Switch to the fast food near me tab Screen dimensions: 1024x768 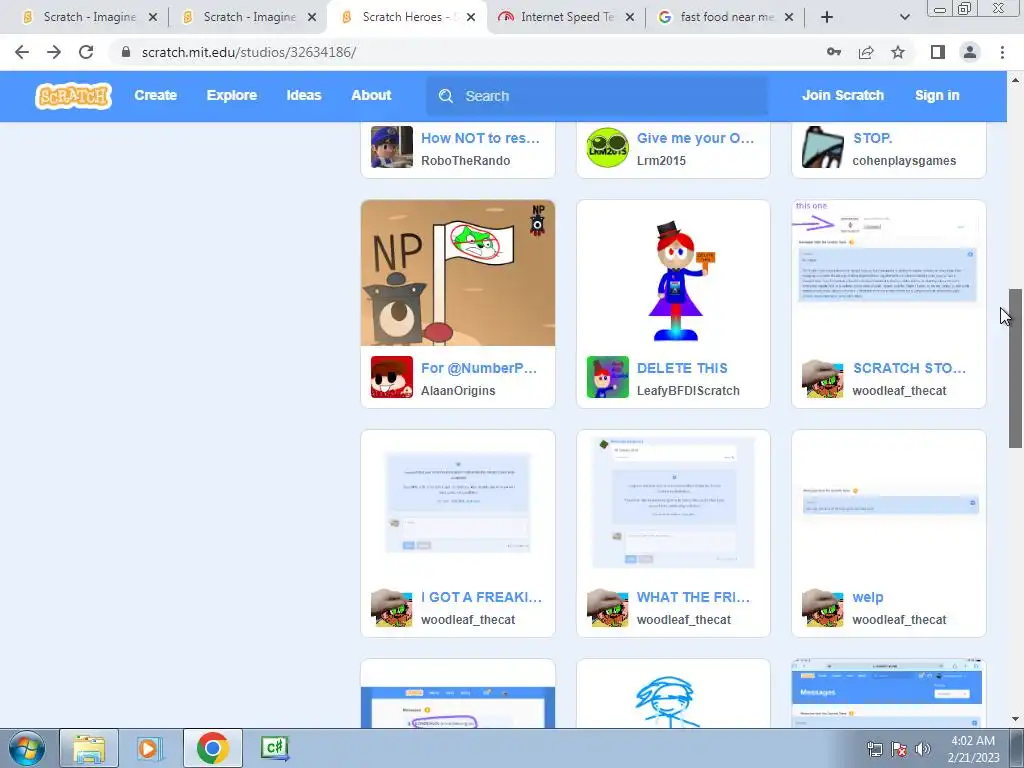(x=726, y=17)
